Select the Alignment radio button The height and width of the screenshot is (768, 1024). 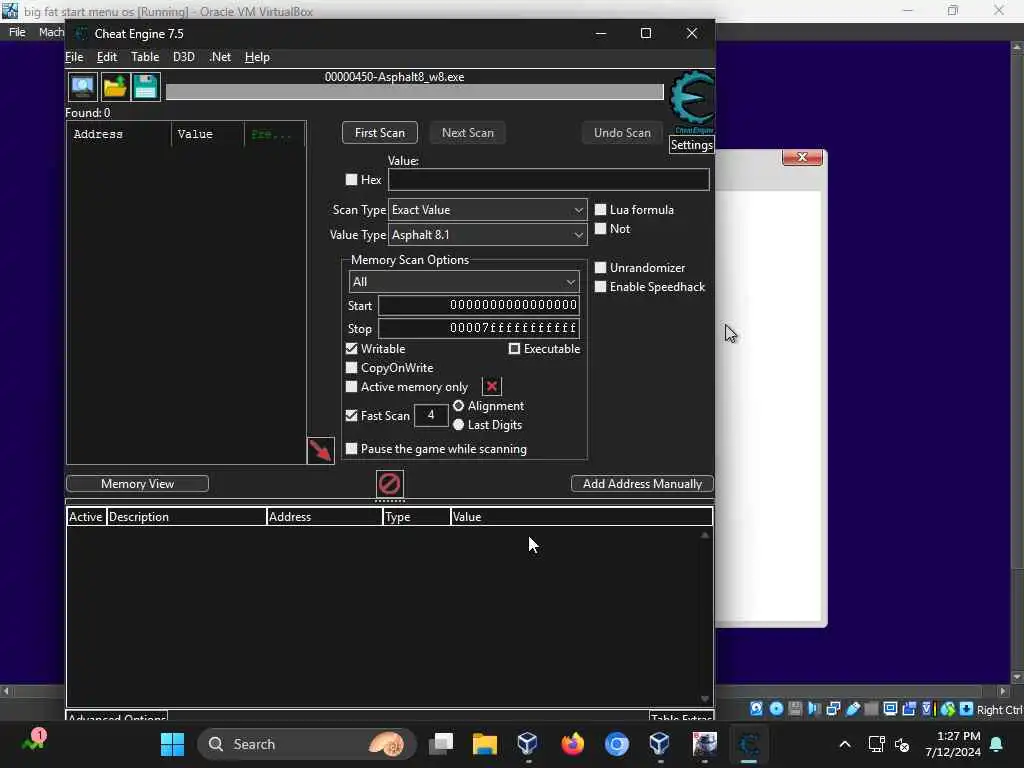[458, 406]
